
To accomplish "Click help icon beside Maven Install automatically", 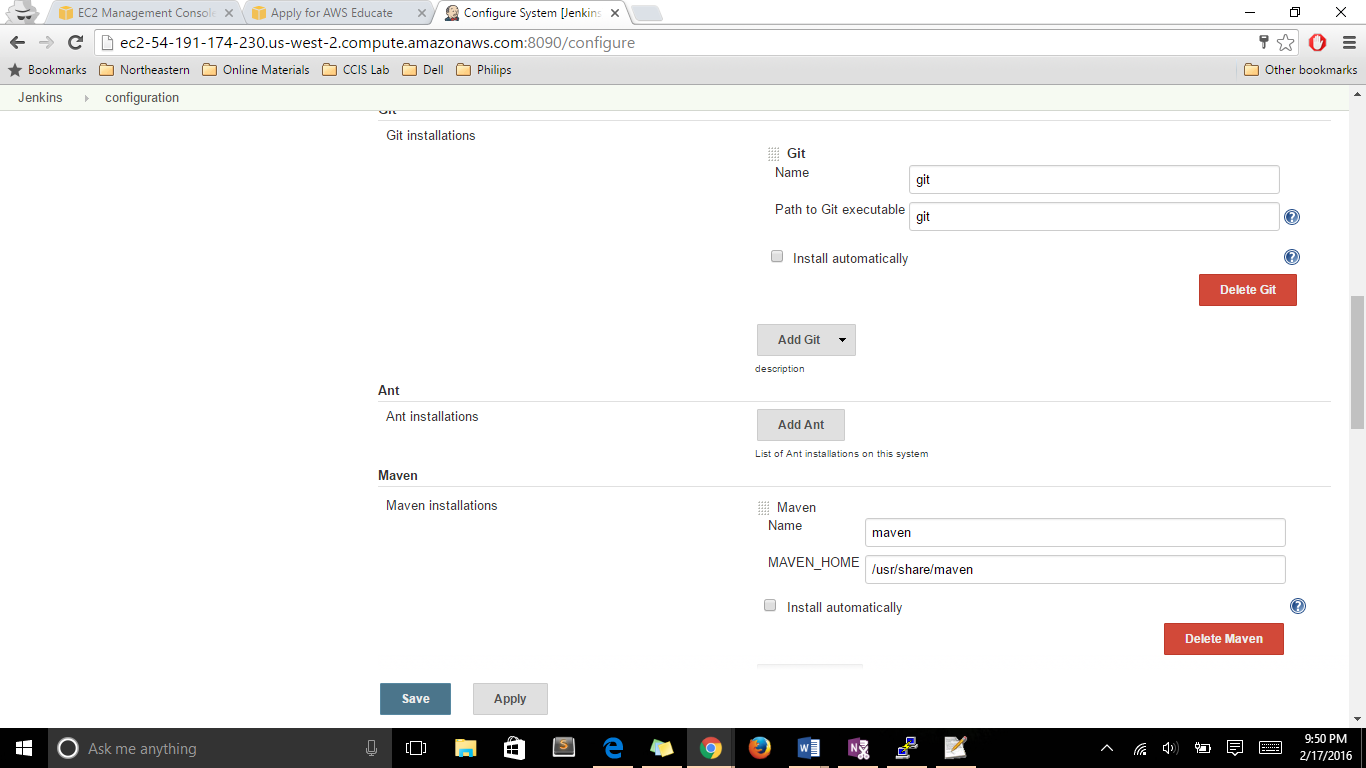I will (x=1297, y=606).
